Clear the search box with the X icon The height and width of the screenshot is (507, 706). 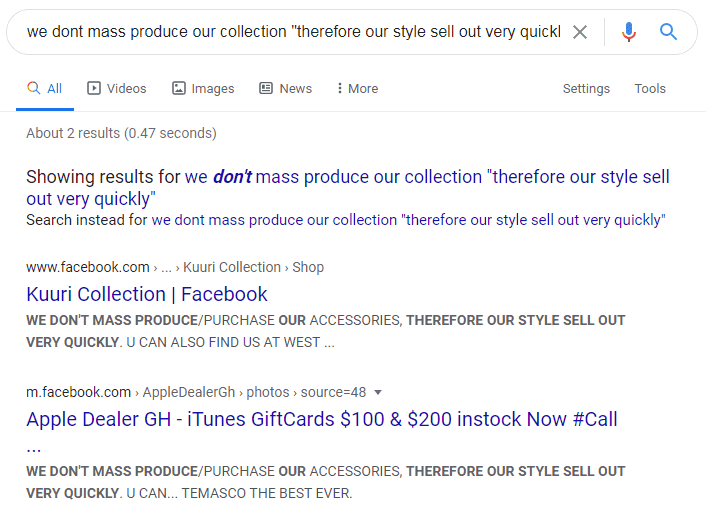click(x=580, y=32)
